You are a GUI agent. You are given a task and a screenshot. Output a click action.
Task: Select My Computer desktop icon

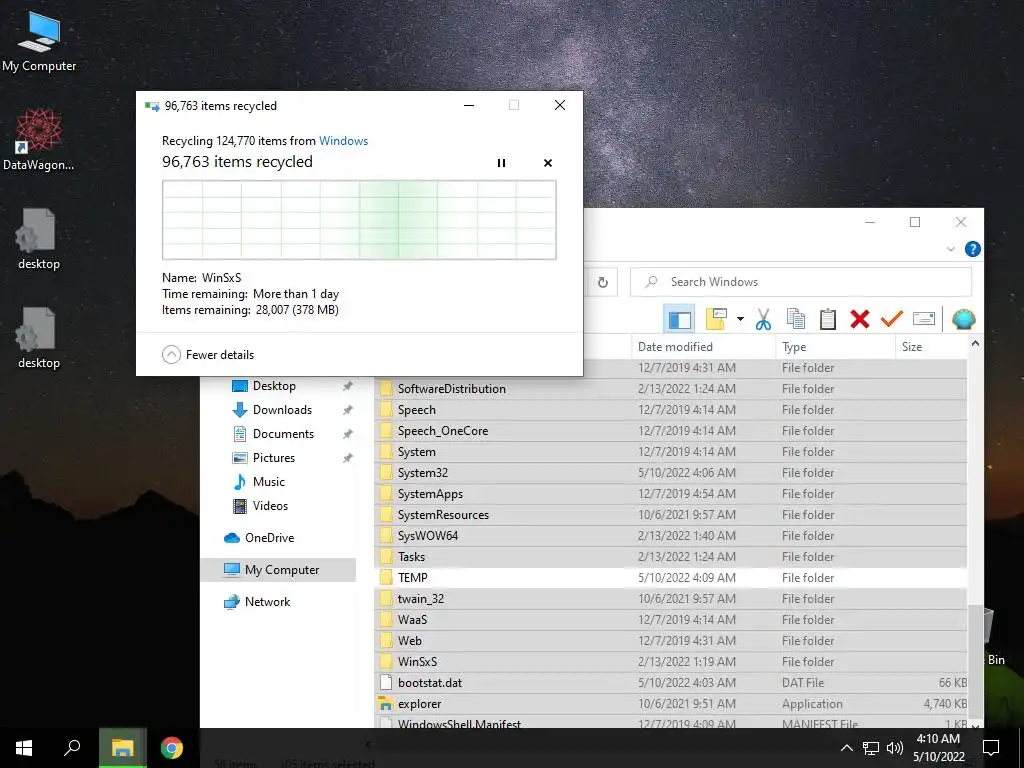pos(39,42)
